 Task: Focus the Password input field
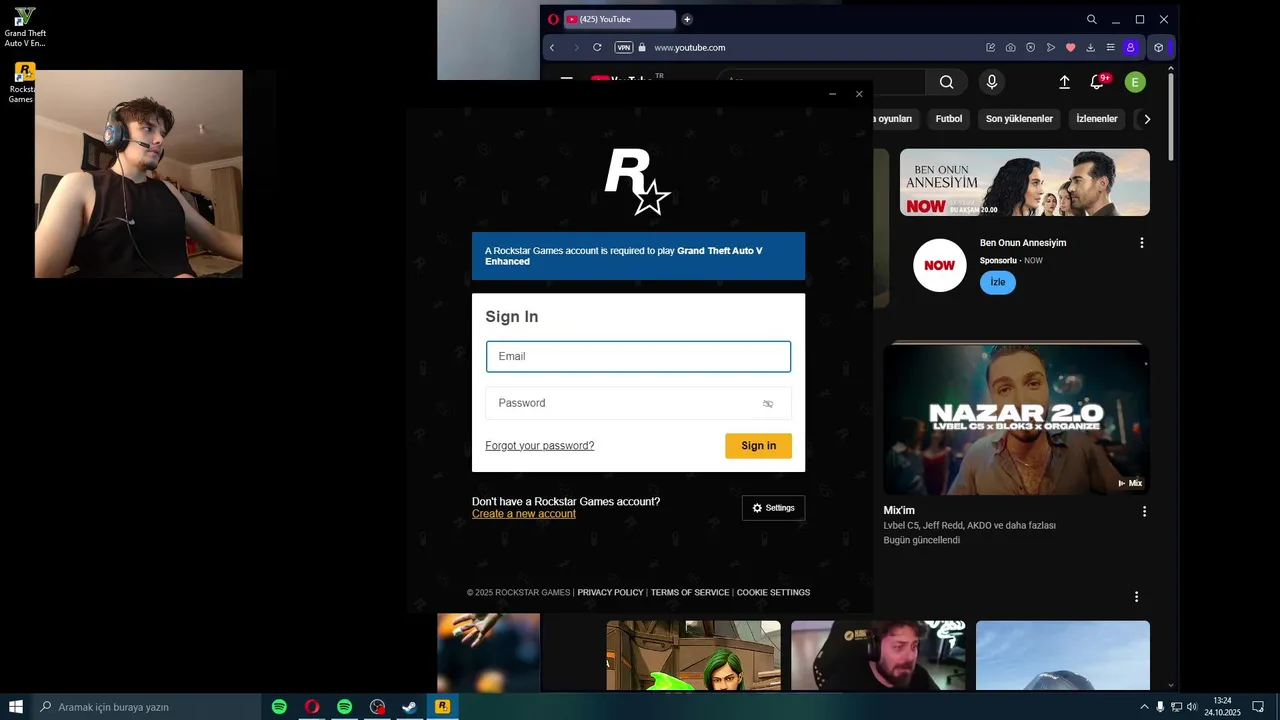pos(638,403)
